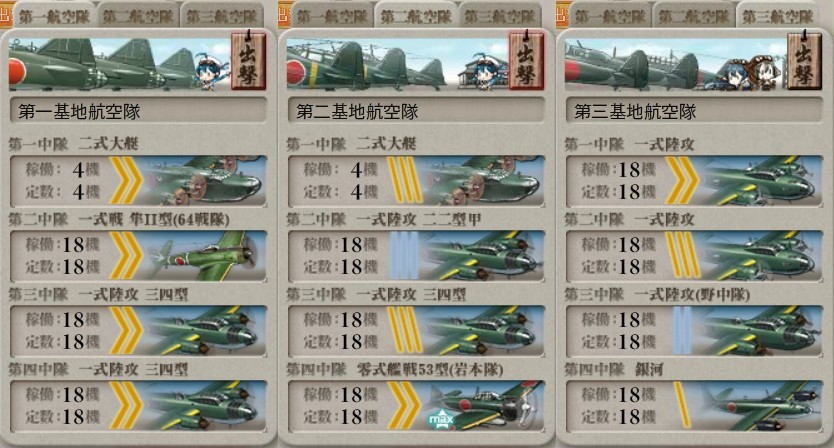Image resolution: width=834 pixels, height=448 pixels.
Task: Select 零式艦戦53型(岩本隊) max plane
Action: point(416,406)
